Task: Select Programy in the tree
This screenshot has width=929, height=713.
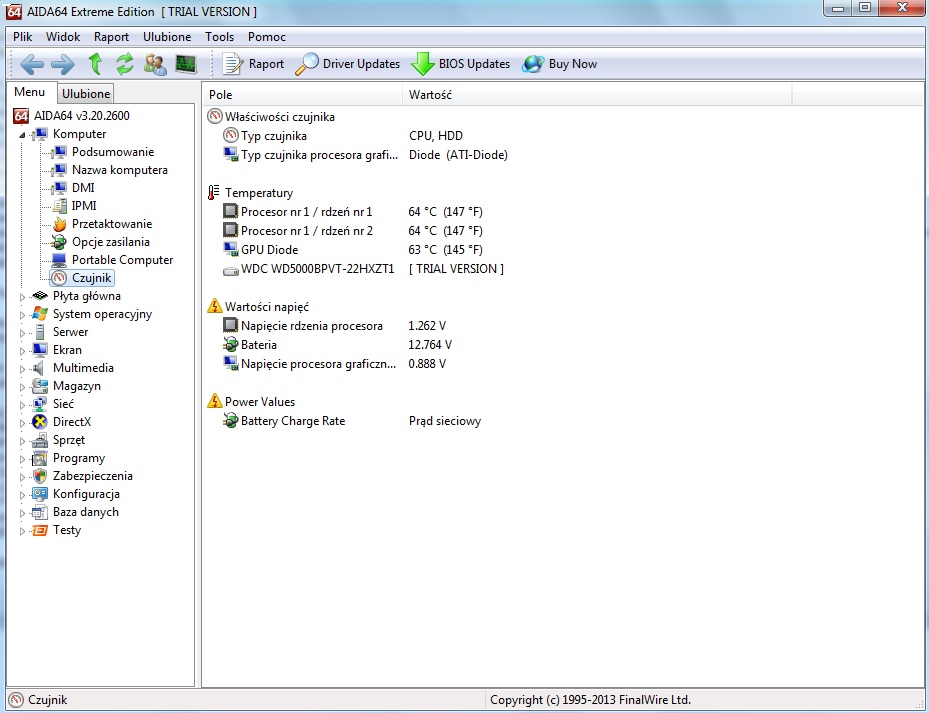Action: pos(79,458)
